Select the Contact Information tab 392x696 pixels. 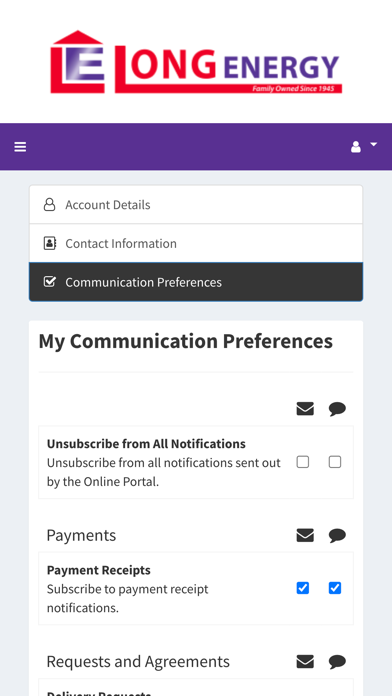point(196,243)
